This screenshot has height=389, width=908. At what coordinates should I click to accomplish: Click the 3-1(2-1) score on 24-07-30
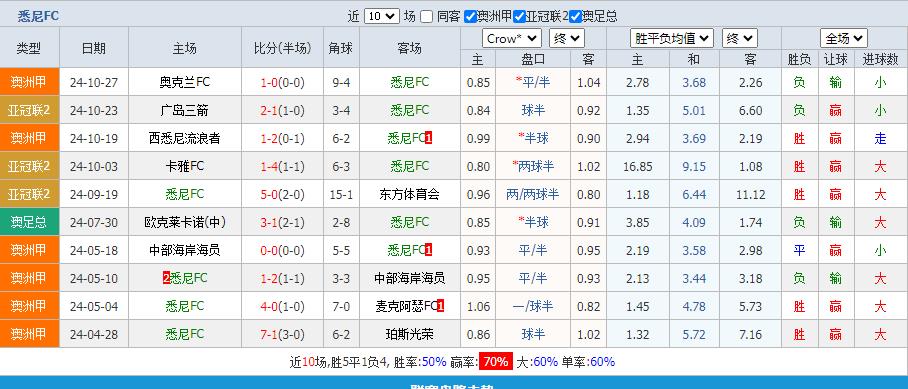click(x=283, y=222)
